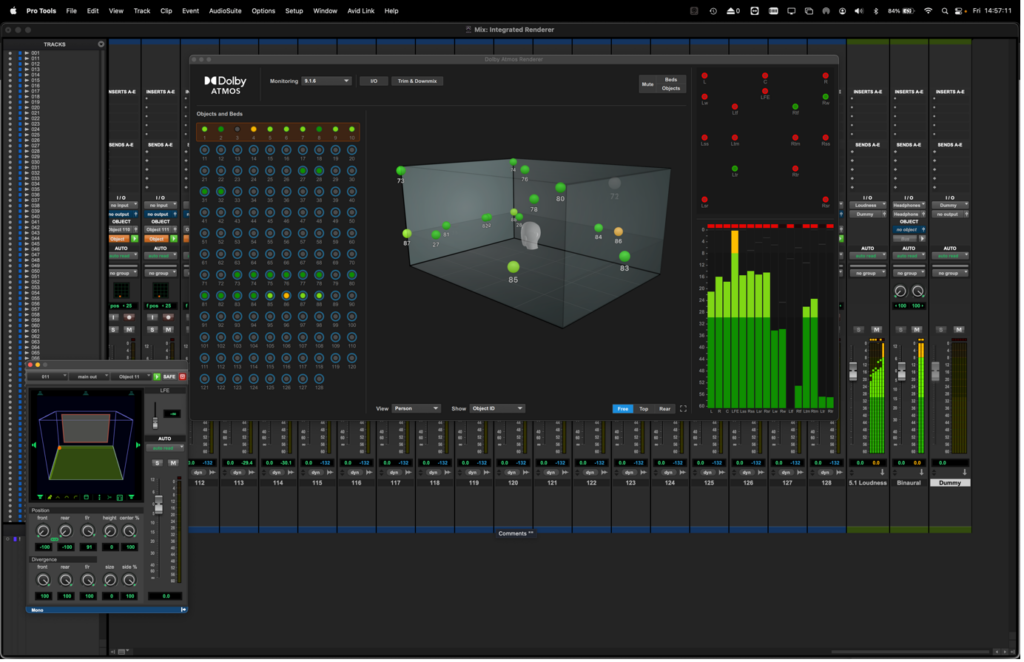This screenshot has width=1024, height=662.
Task: Click the I/O button in Dolby Atmos Renderer
Action: click(x=374, y=81)
